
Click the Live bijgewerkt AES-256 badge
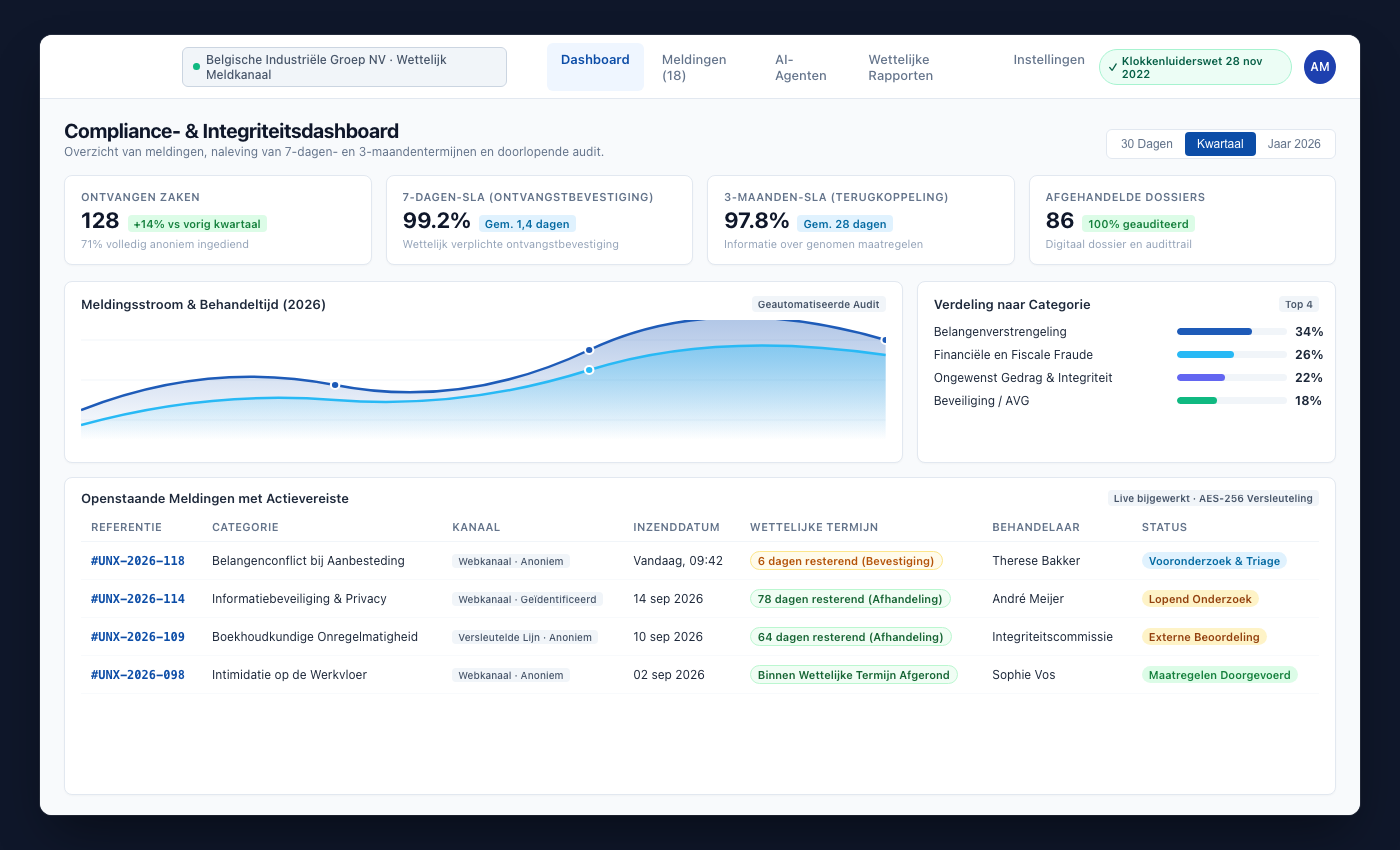(x=1212, y=498)
